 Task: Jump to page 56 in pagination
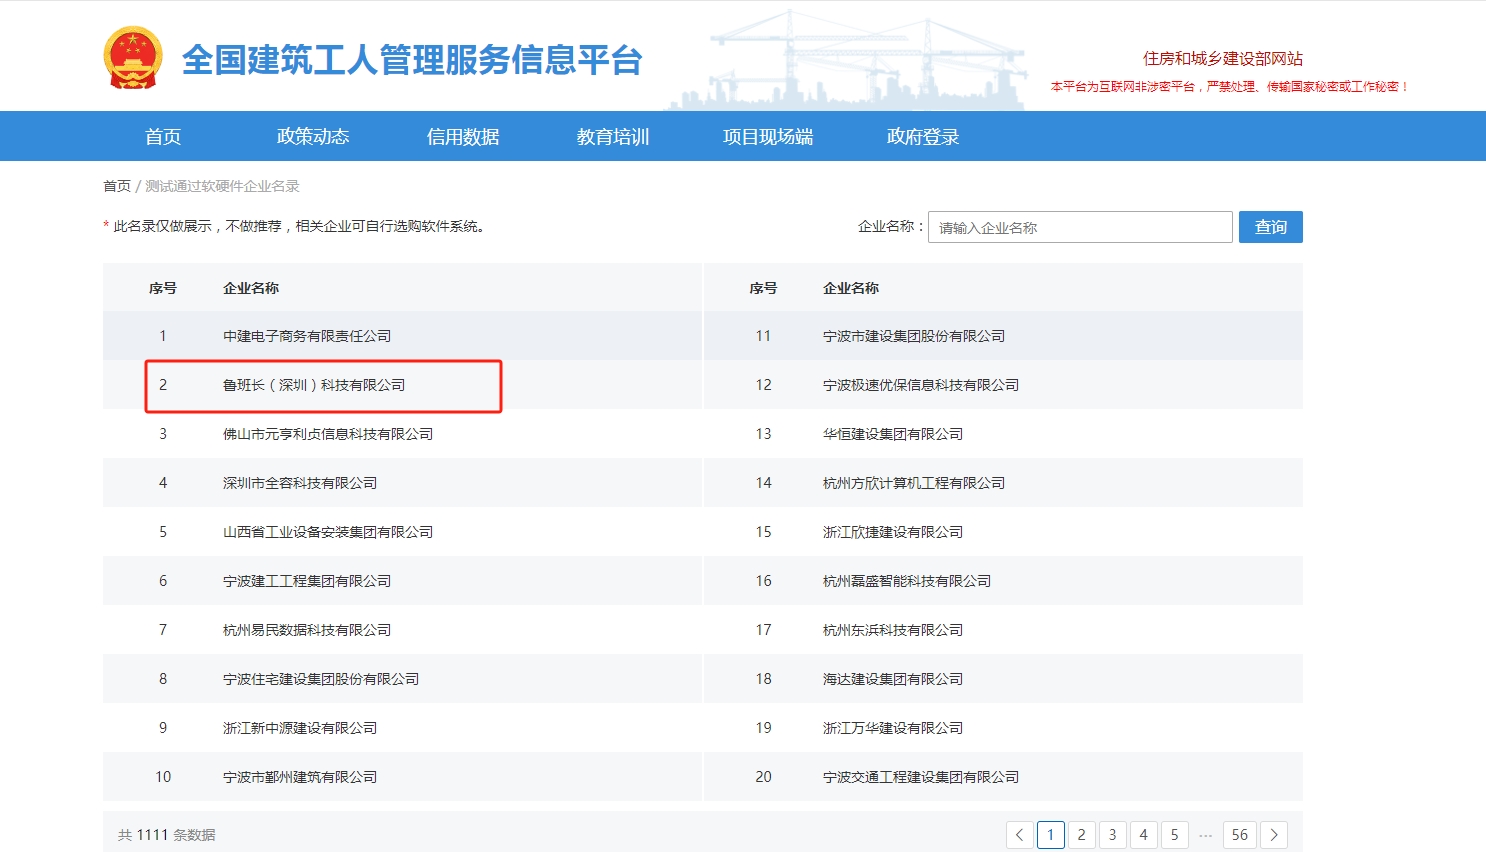[1239, 834]
